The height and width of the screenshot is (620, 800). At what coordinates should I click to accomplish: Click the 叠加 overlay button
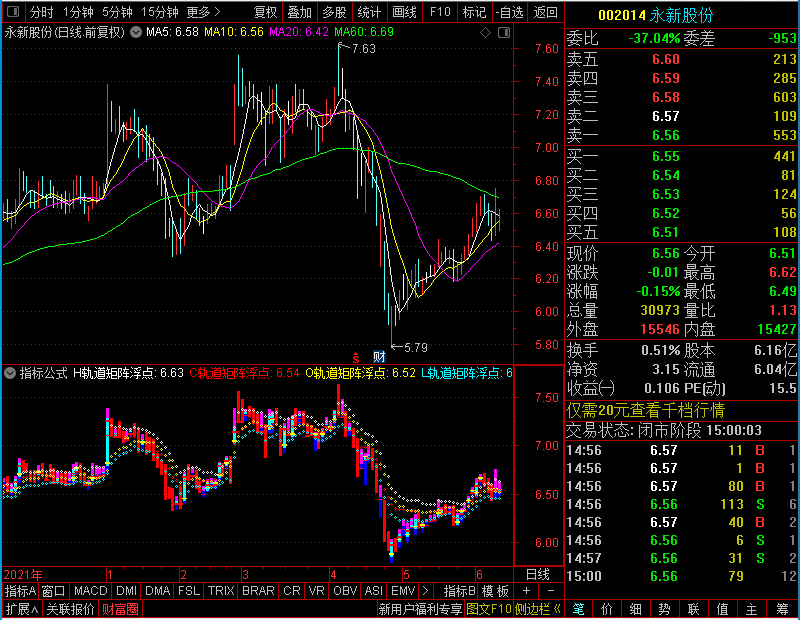click(299, 12)
